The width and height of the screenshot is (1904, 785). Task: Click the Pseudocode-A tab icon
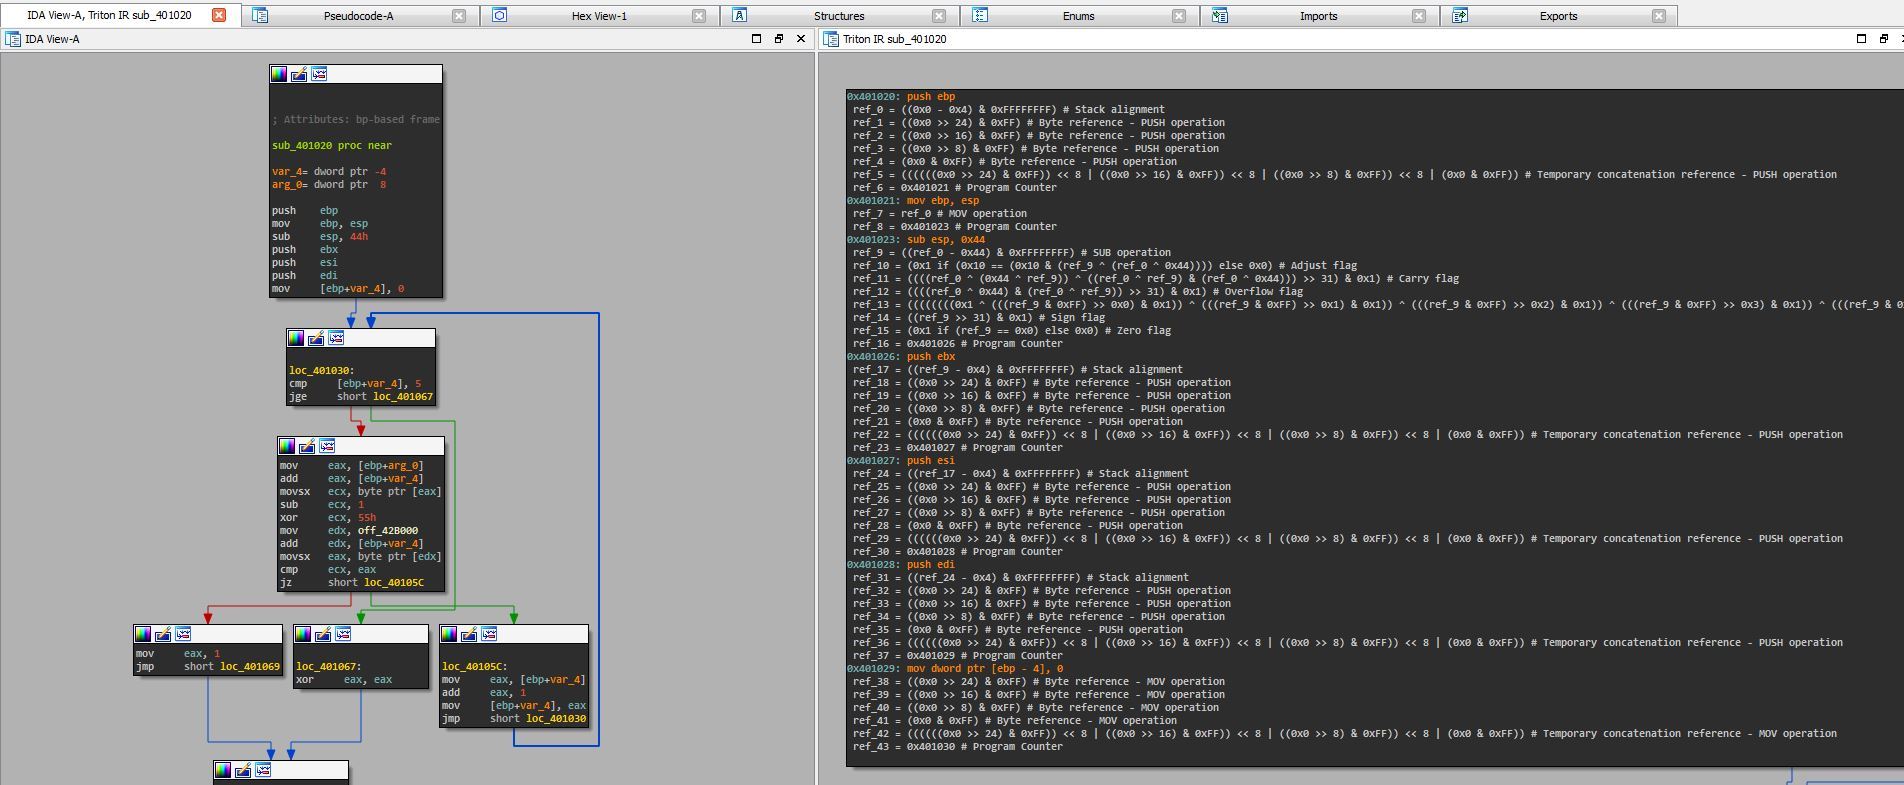coord(260,16)
